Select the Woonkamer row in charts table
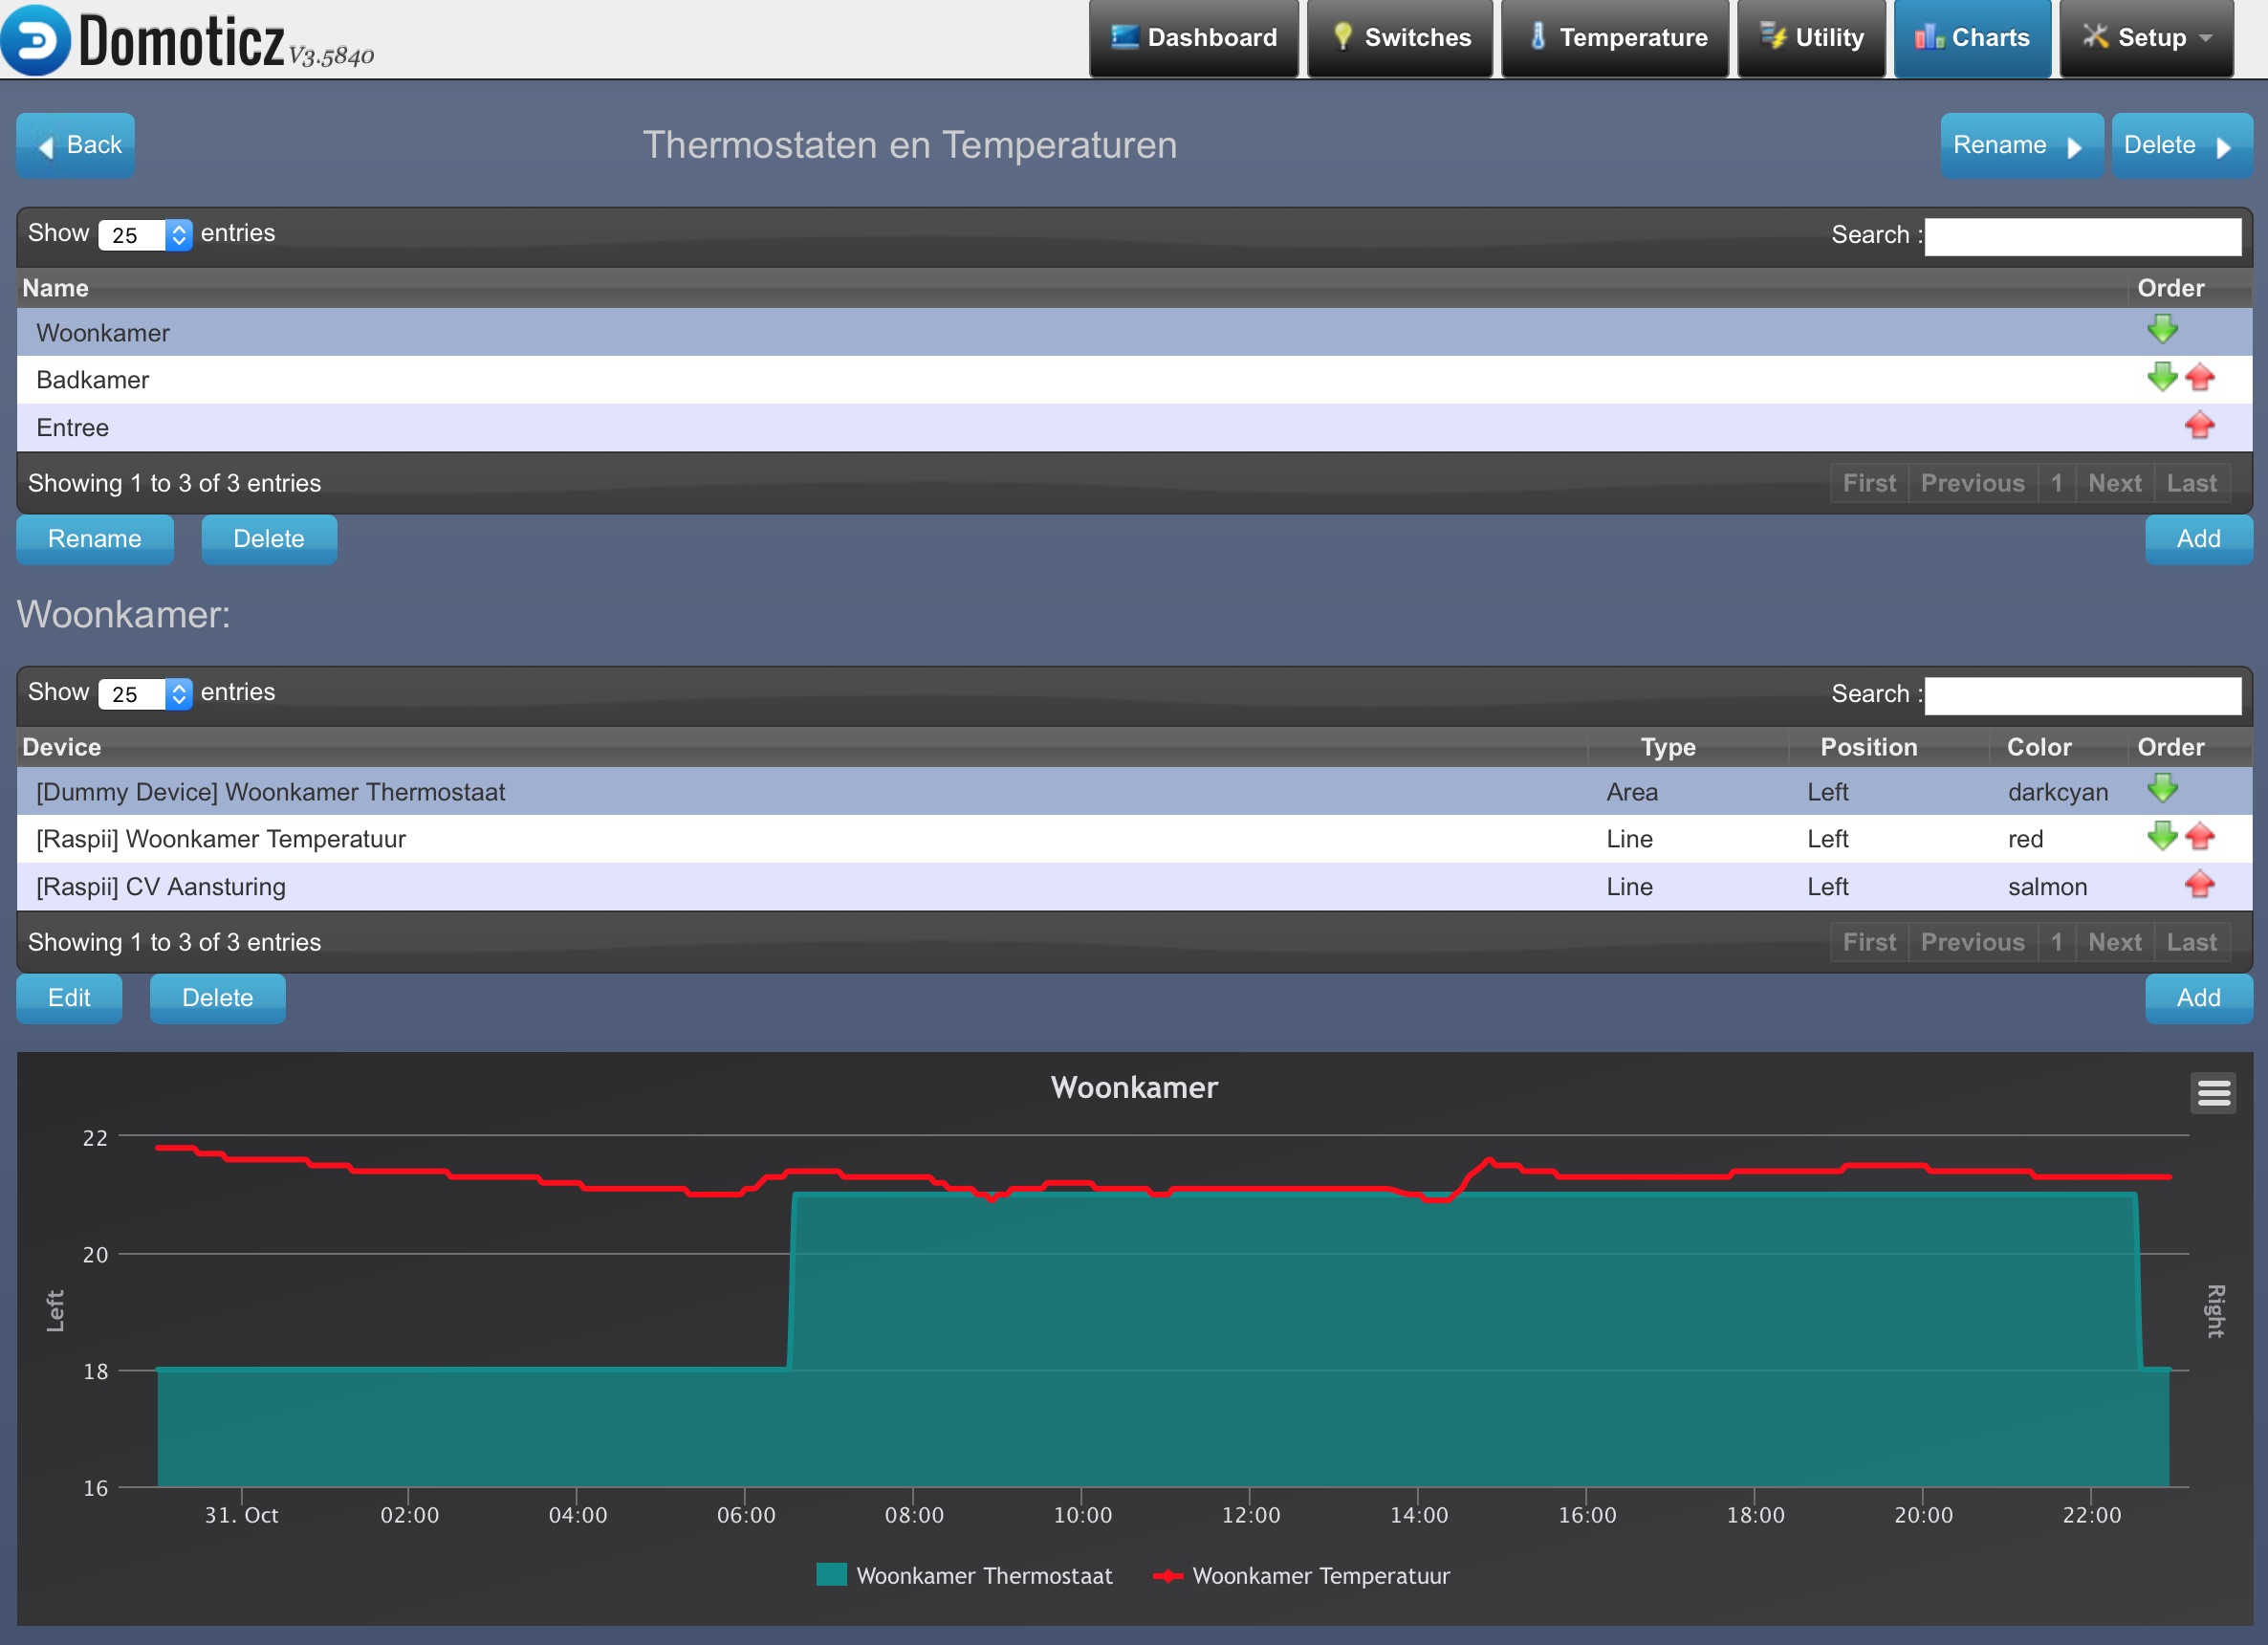This screenshot has width=2268, height=1645. click(x=1134, y=332)
